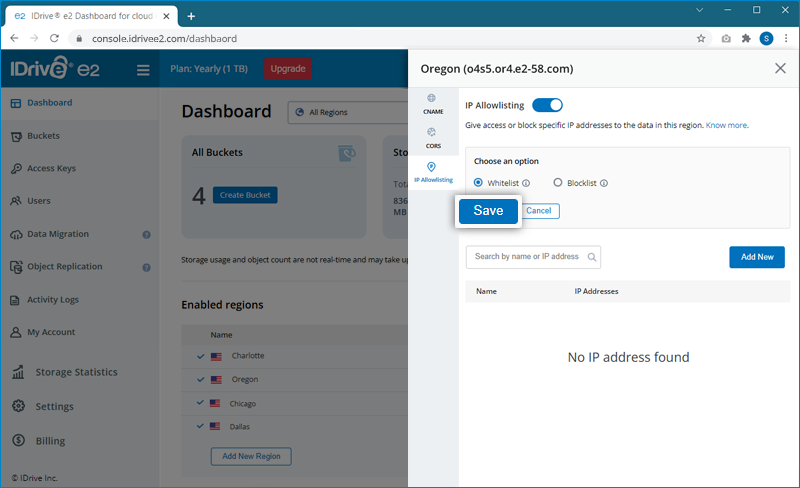Image resolution: width=800 pixels, height=488 pixels.
Task: Open the CORS tab in the side panel
Action: pos(433,138)
